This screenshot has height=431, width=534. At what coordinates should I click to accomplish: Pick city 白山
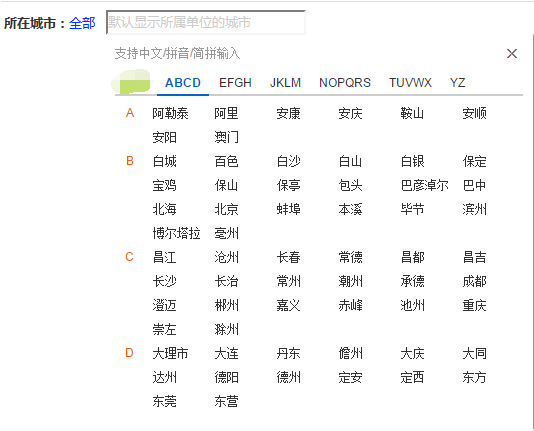(x=350, y=161)
